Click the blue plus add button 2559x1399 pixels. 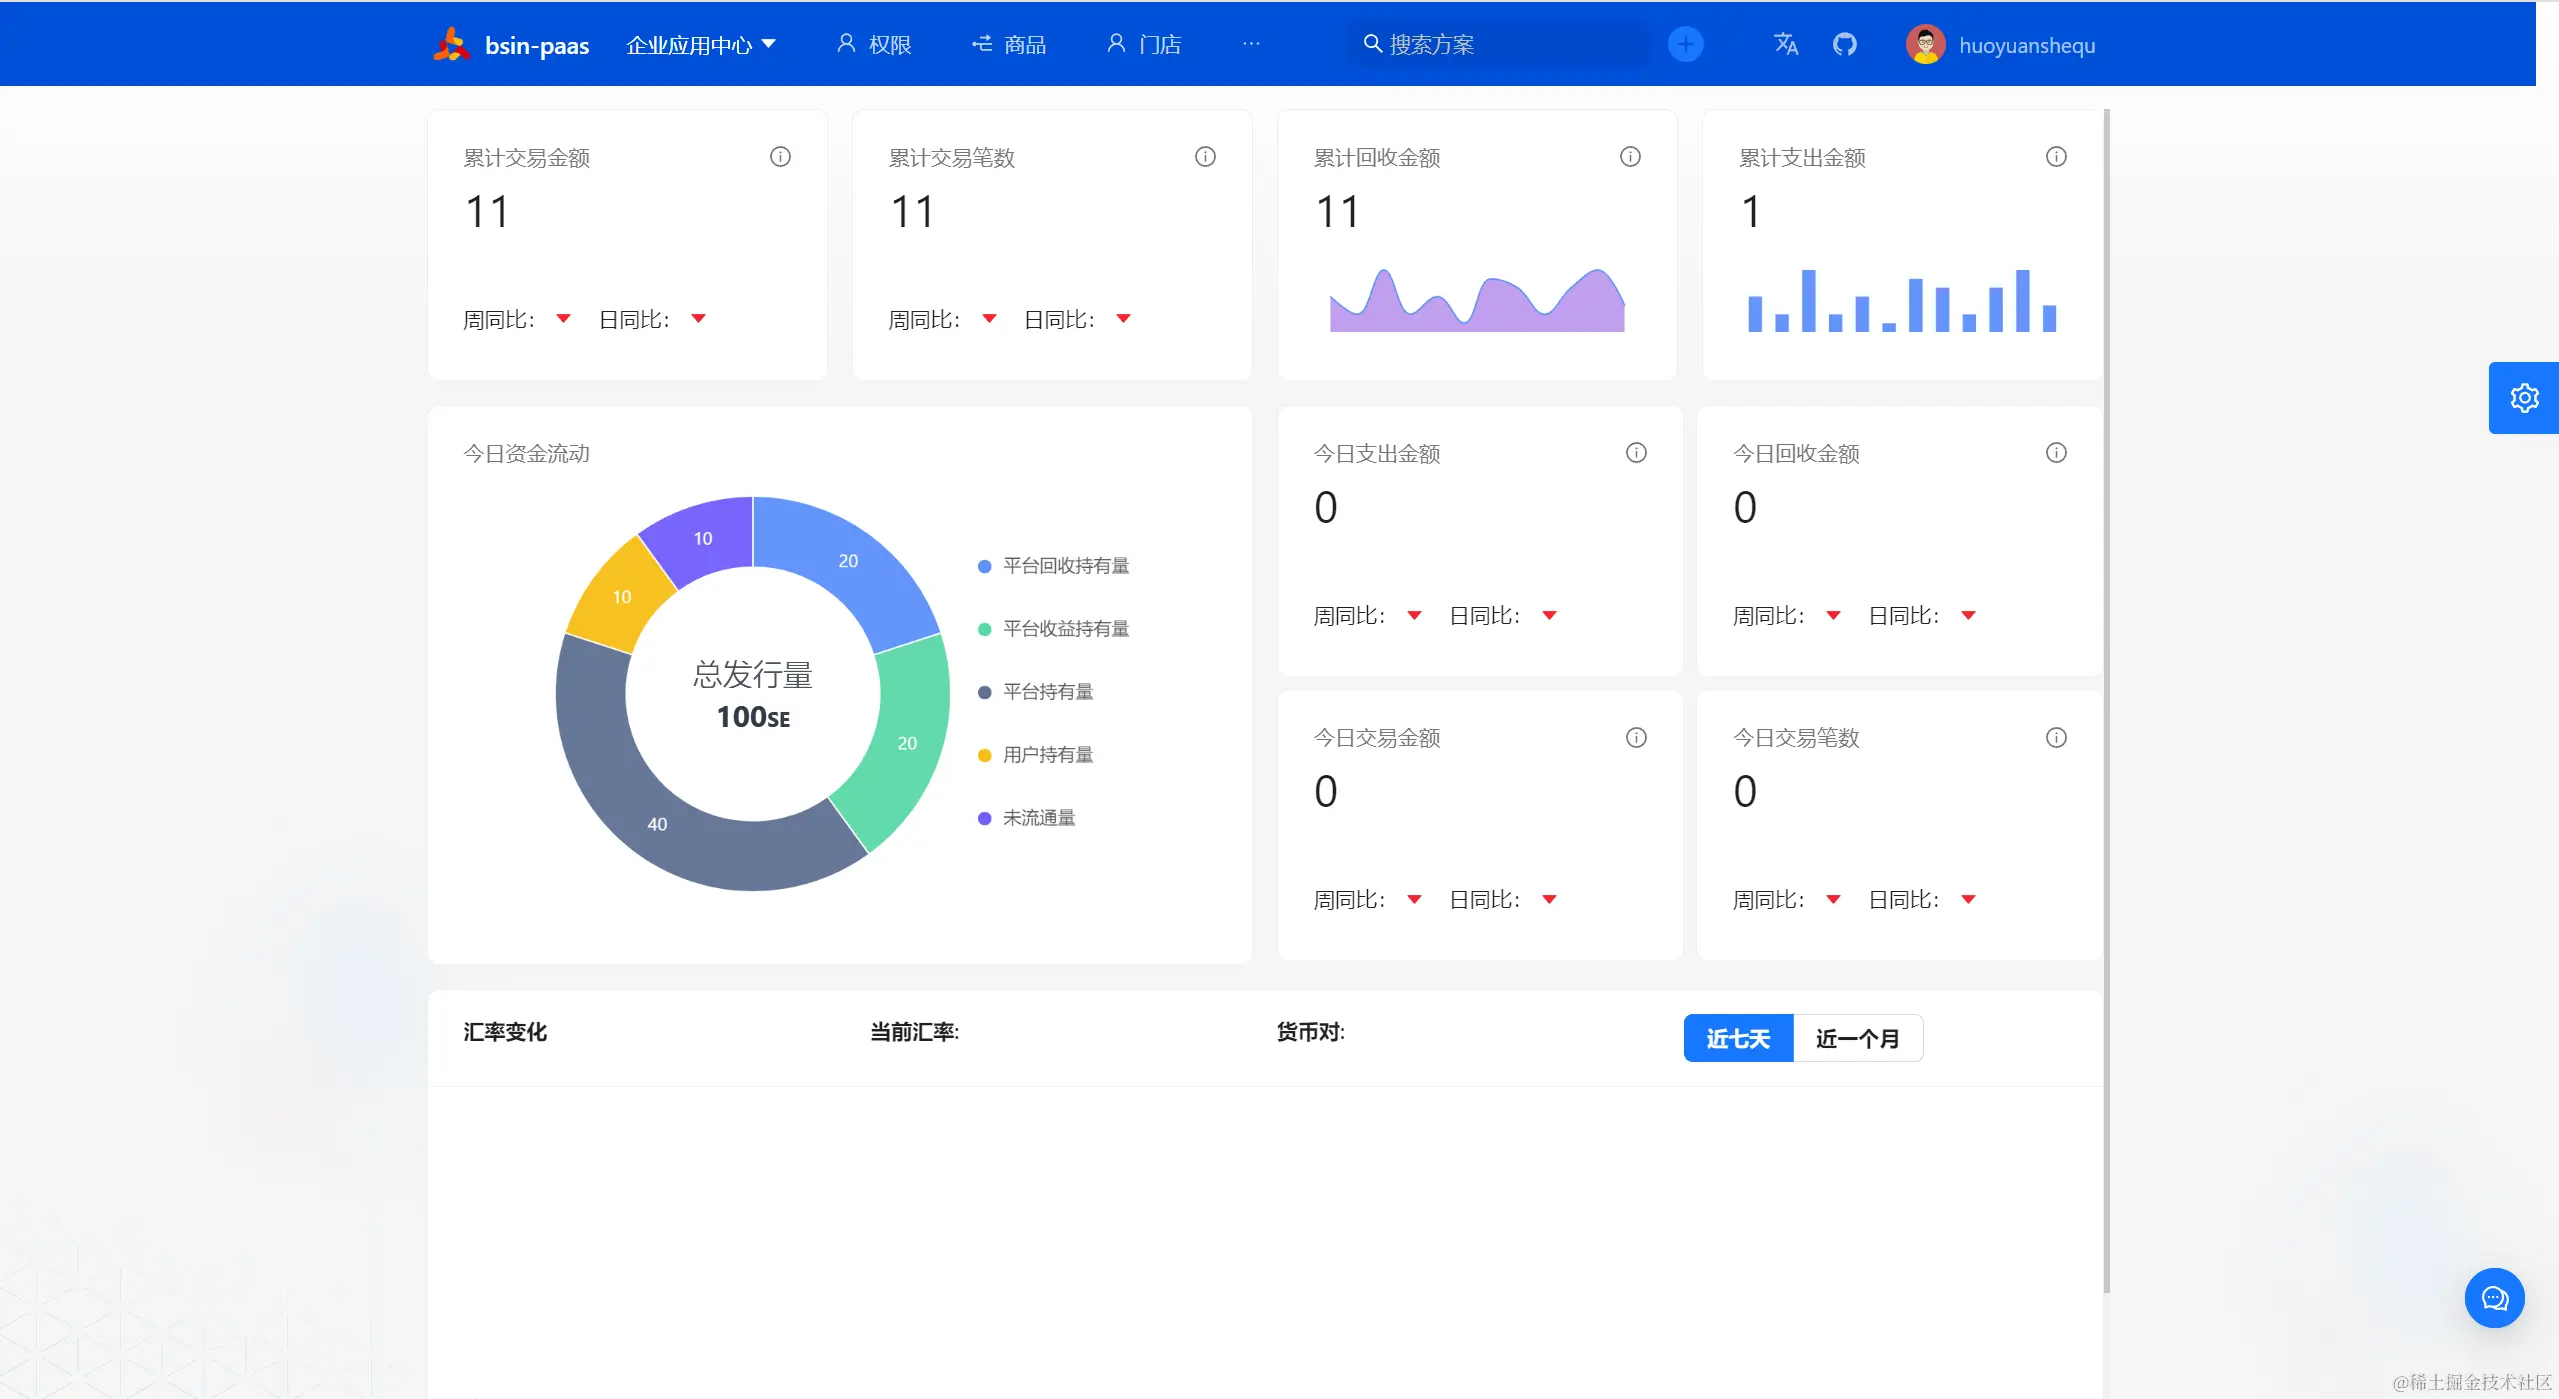pos(1685,44)
